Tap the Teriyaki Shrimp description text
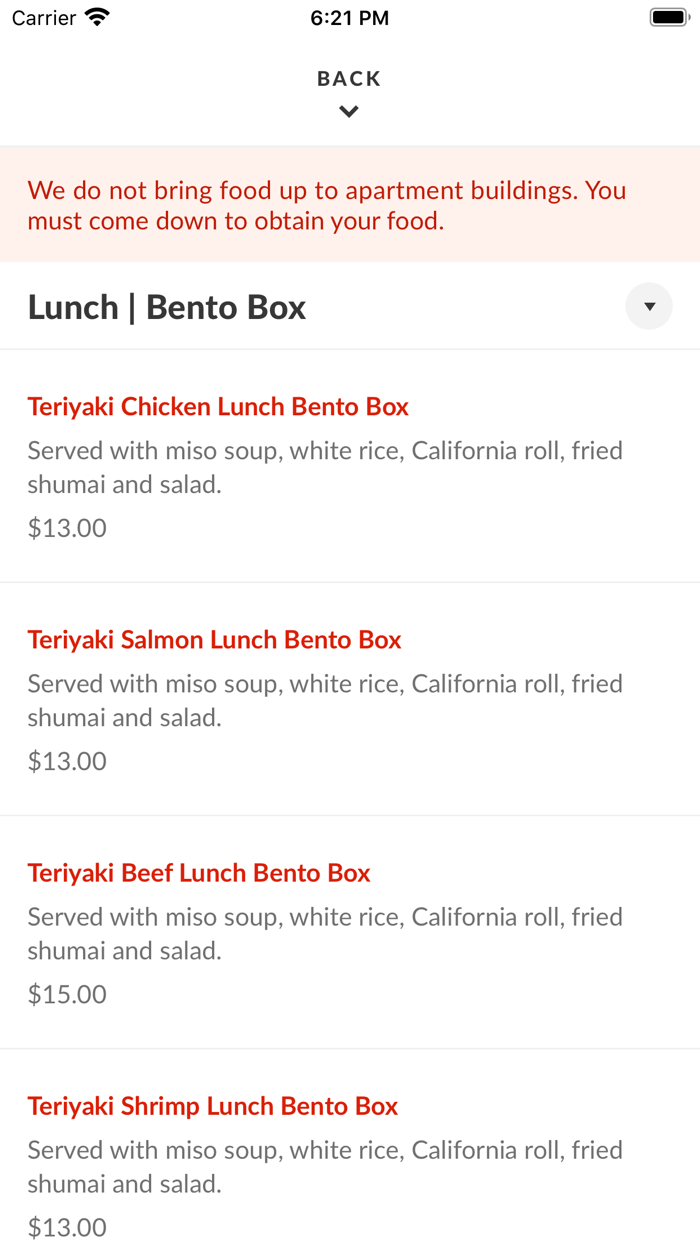The height and width of the screenshot is (1244, 700). (x=325, y=1166)
